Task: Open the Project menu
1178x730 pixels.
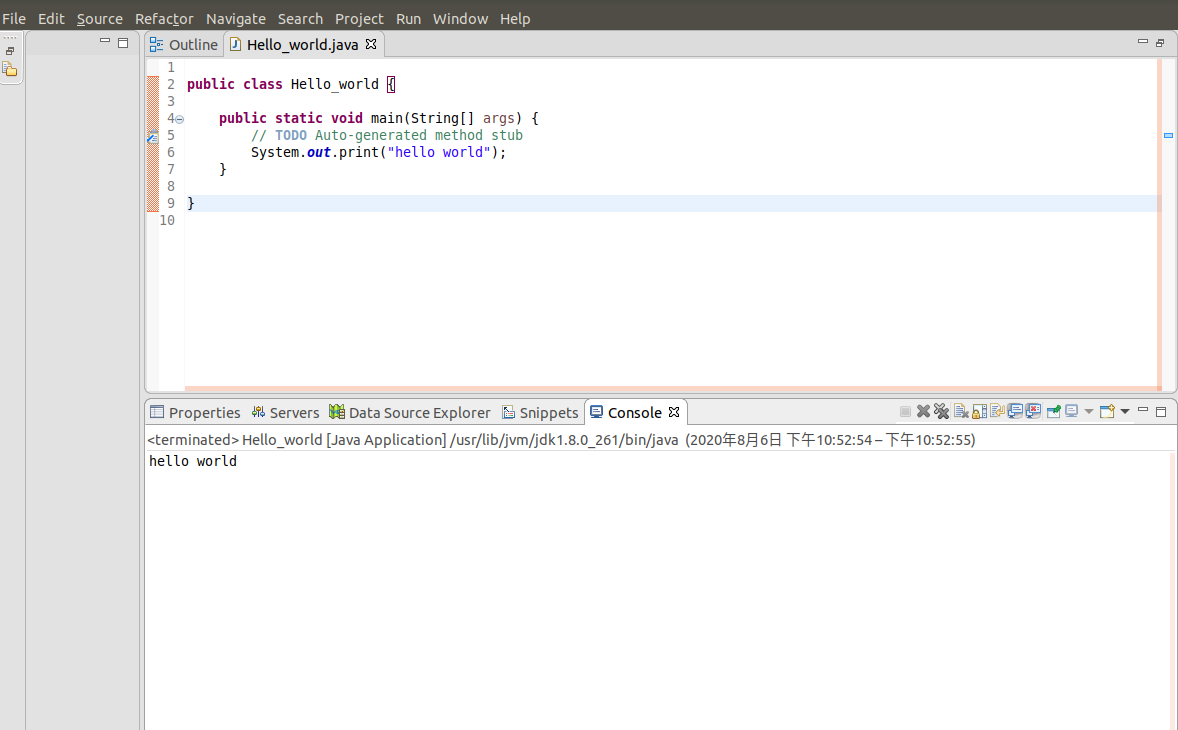Action: point(359,19)
